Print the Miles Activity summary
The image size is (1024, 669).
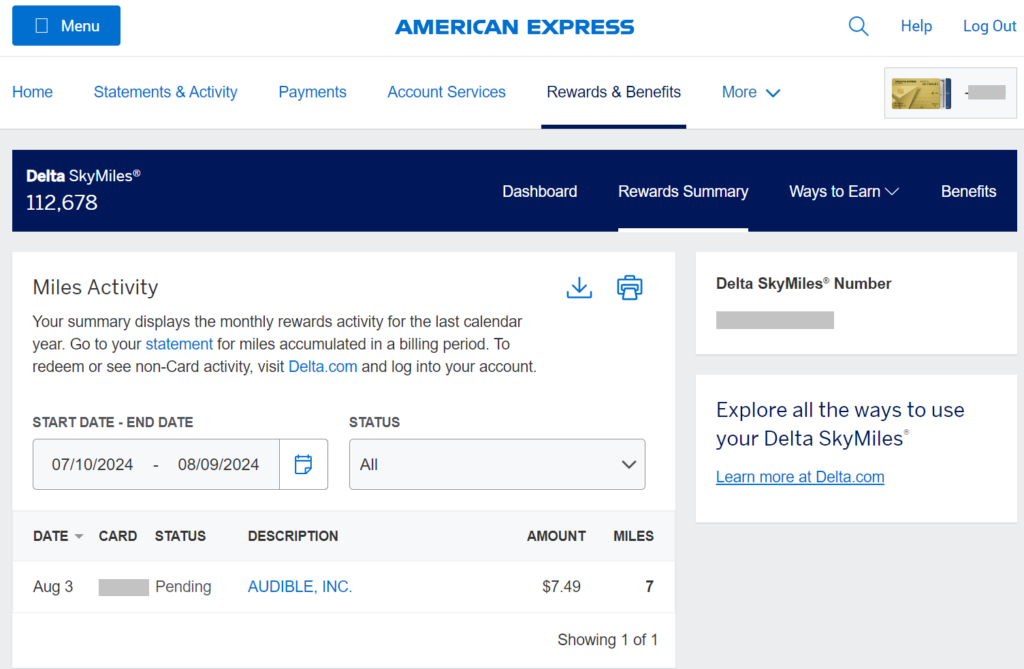click(x=630, y=288)
